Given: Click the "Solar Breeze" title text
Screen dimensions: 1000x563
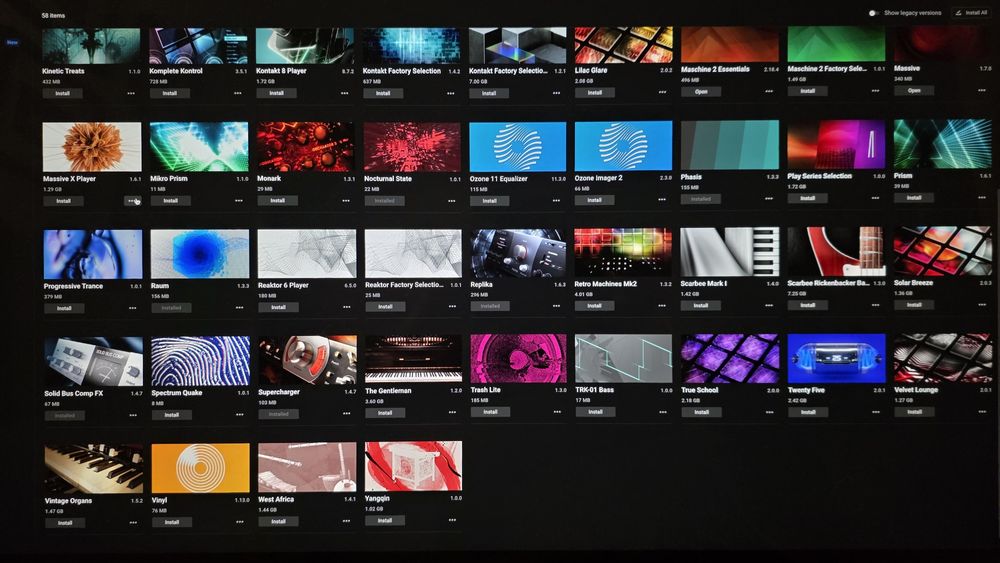Looking at the screenshot, I should pos(913,282).
